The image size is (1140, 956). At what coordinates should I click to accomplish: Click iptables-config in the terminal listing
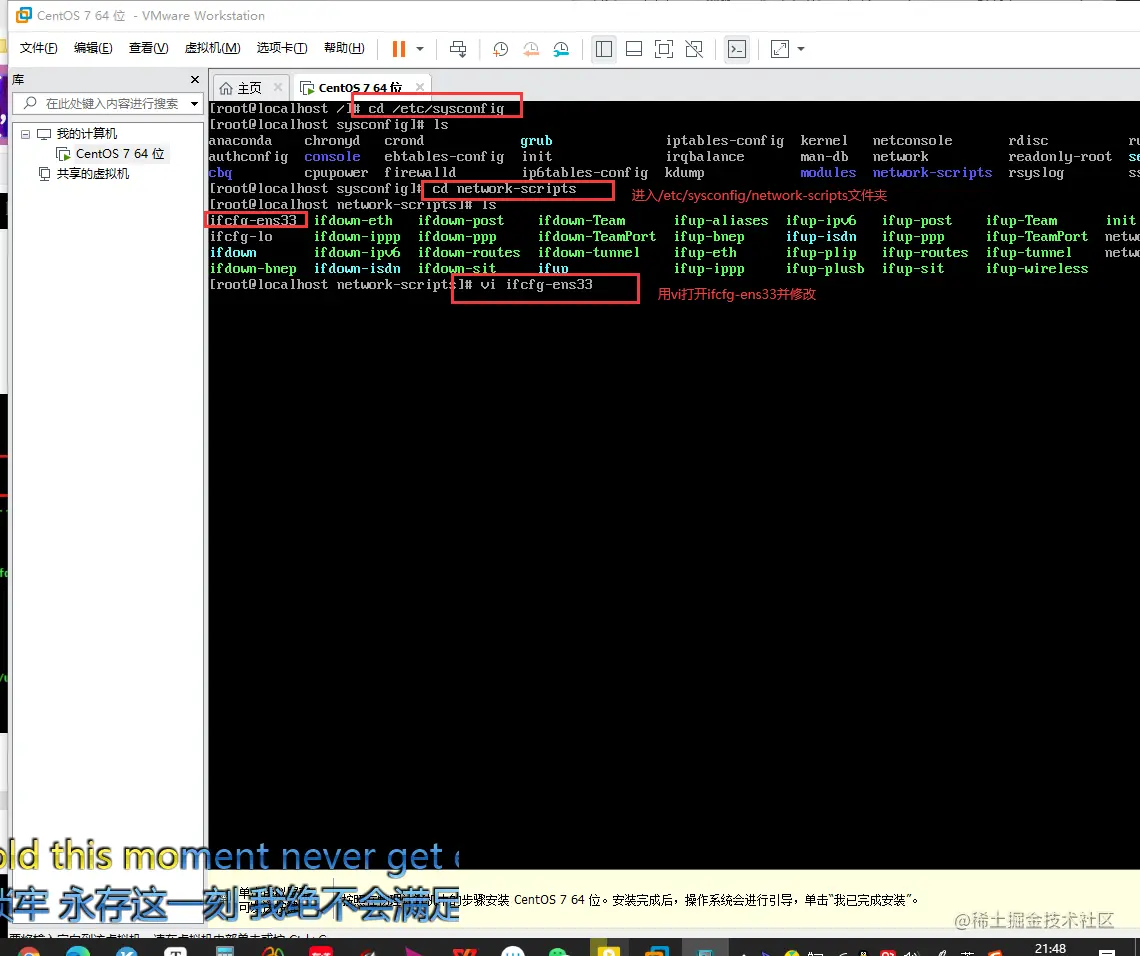click(x=725, y=140)
